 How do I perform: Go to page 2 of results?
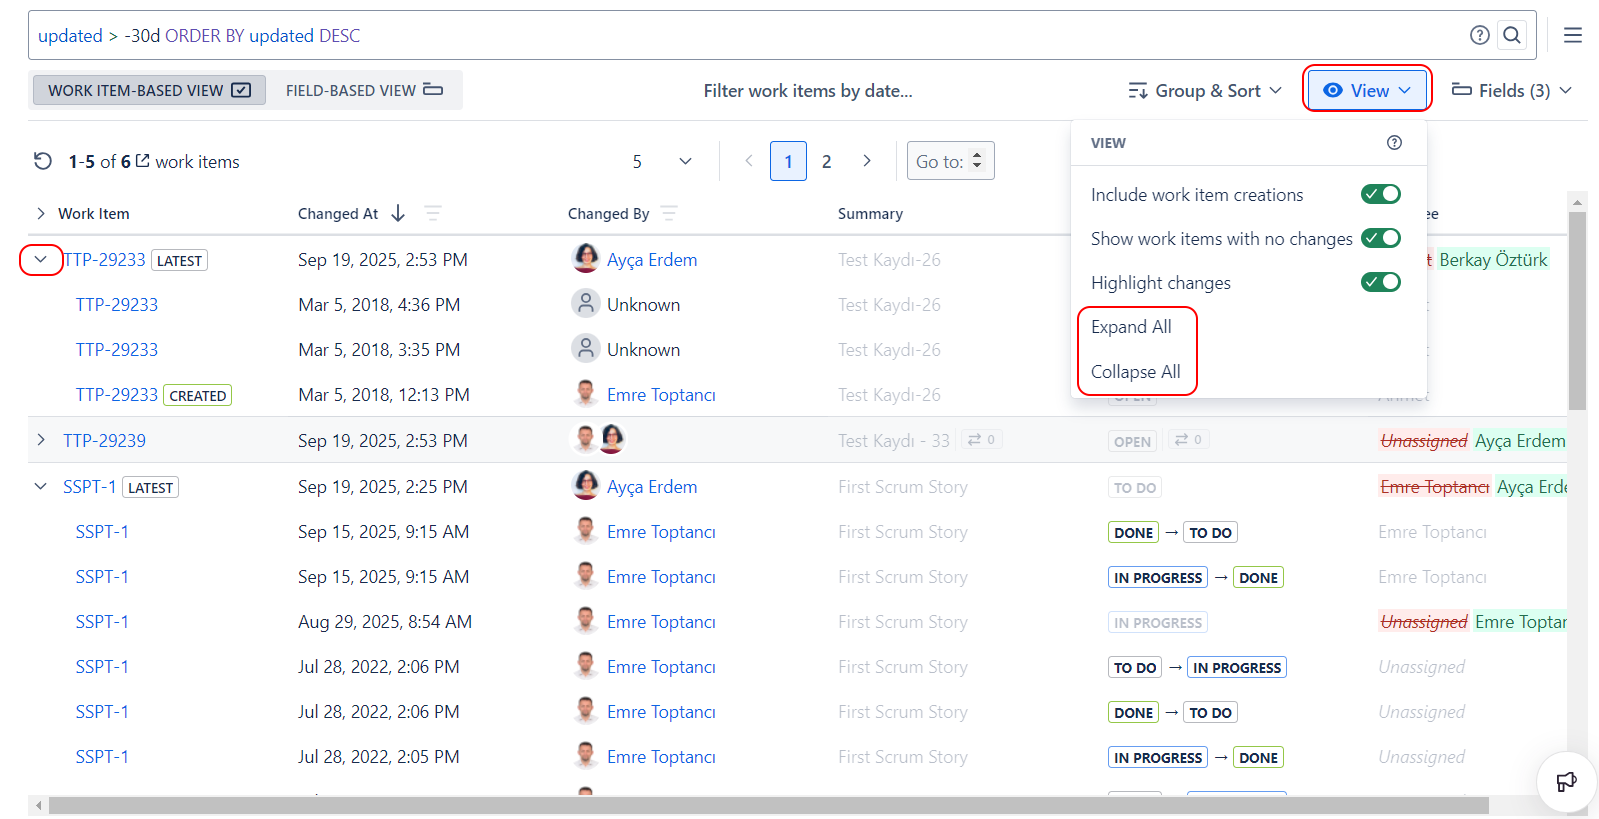click(826, 161)
